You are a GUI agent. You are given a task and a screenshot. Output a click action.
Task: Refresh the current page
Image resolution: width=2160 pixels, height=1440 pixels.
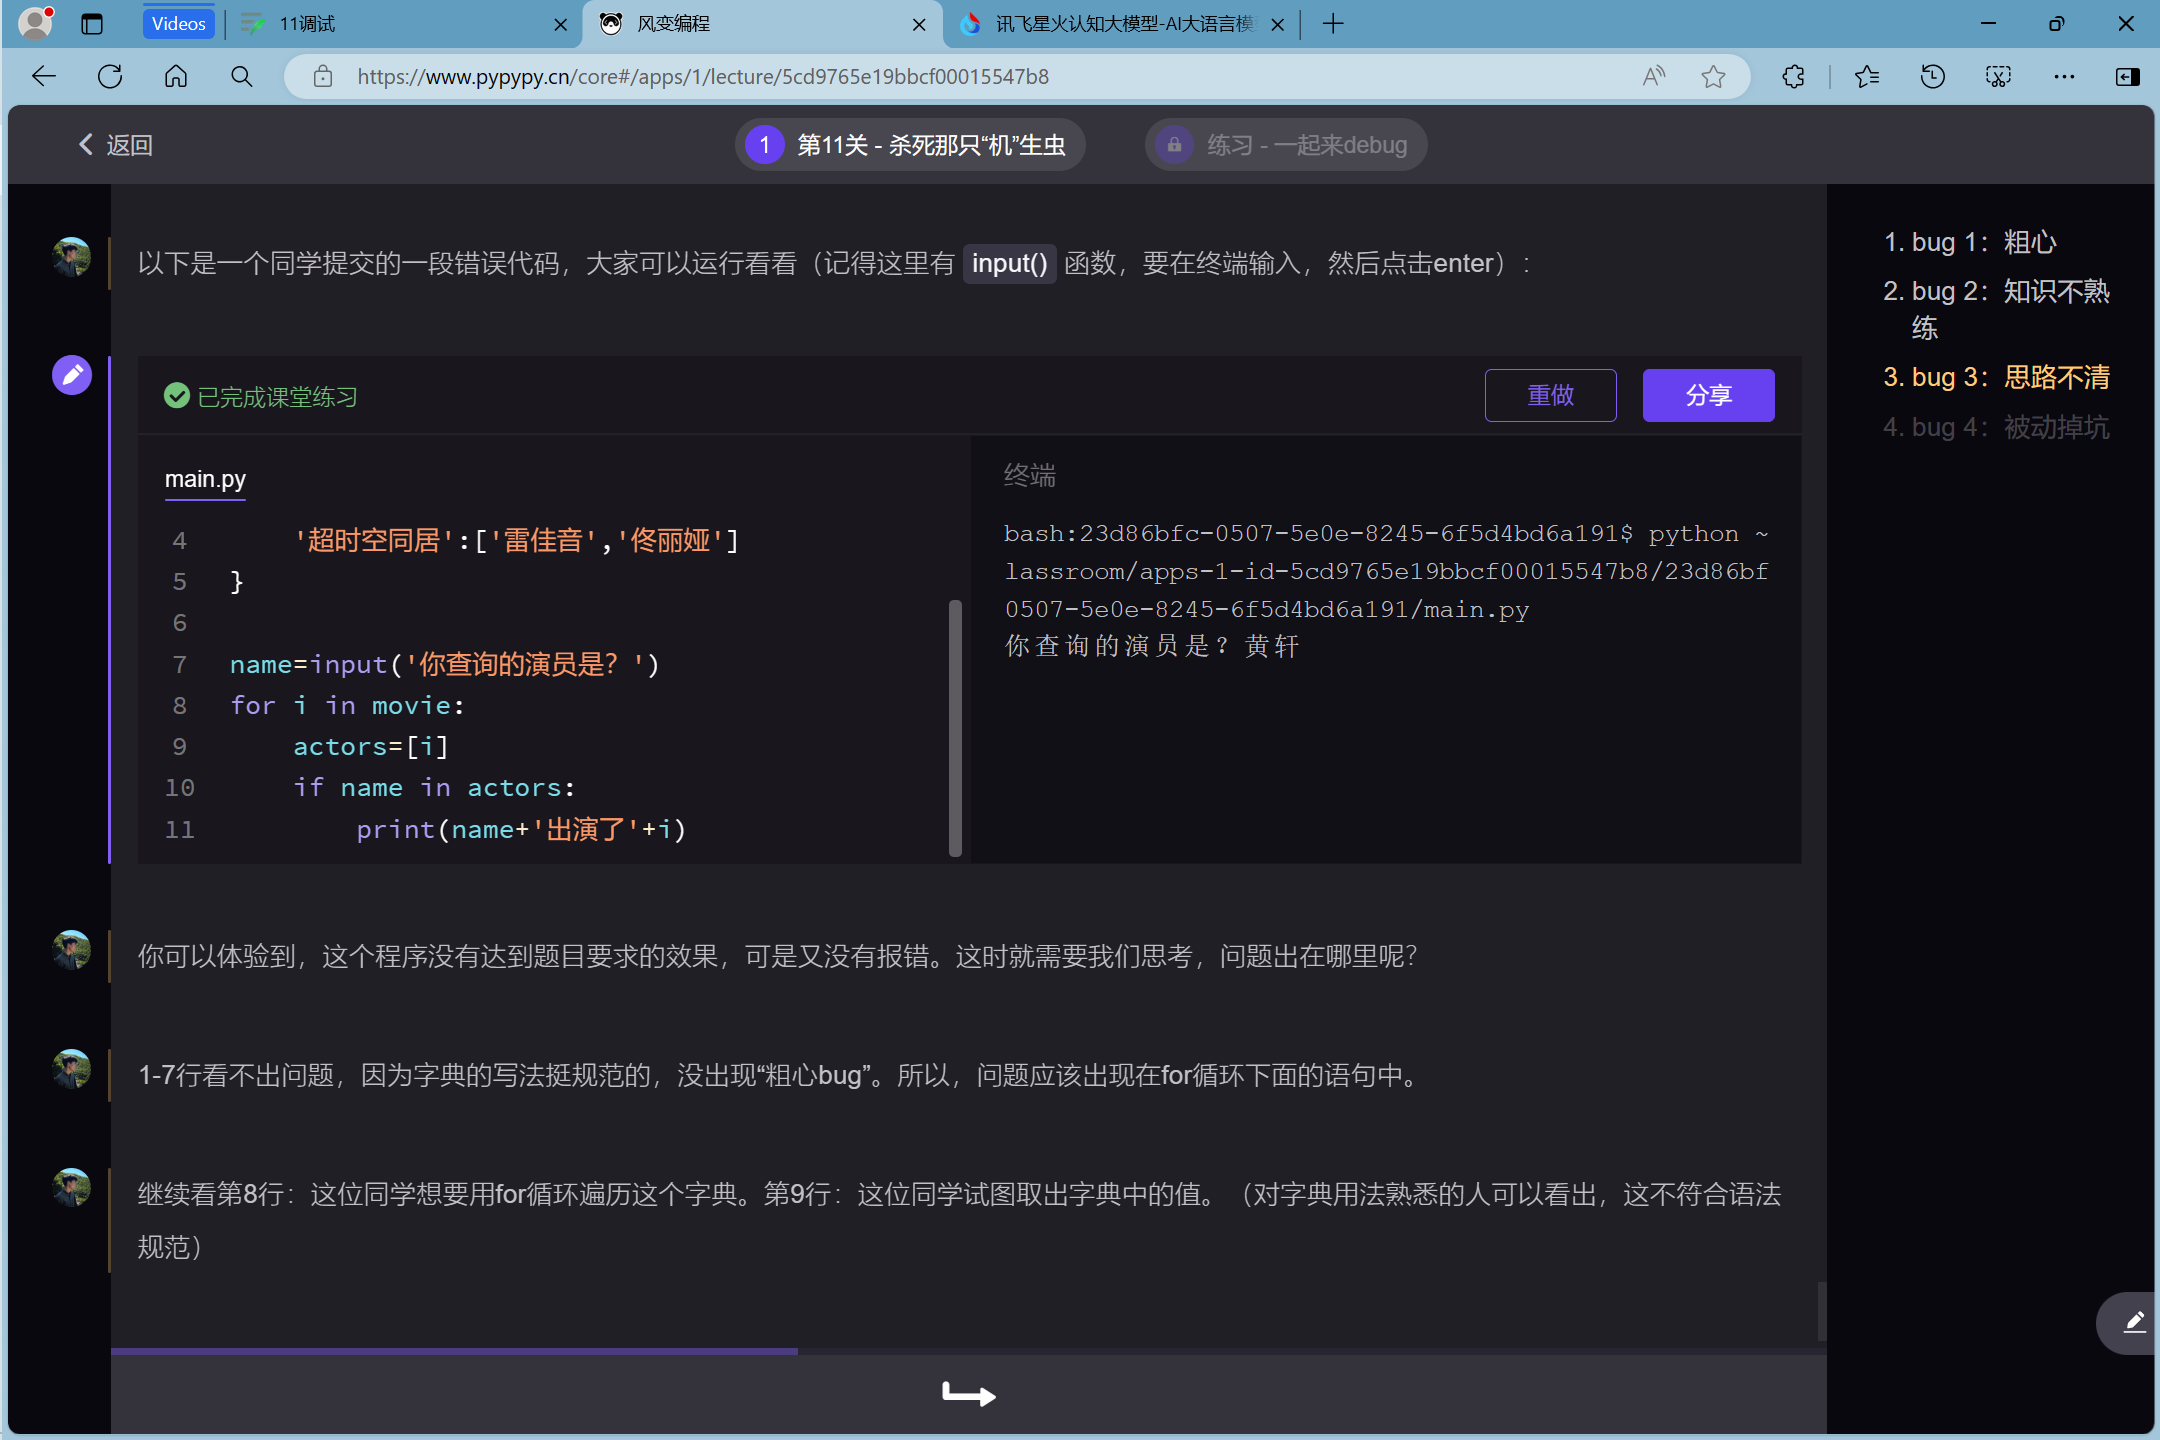point(110,76)
